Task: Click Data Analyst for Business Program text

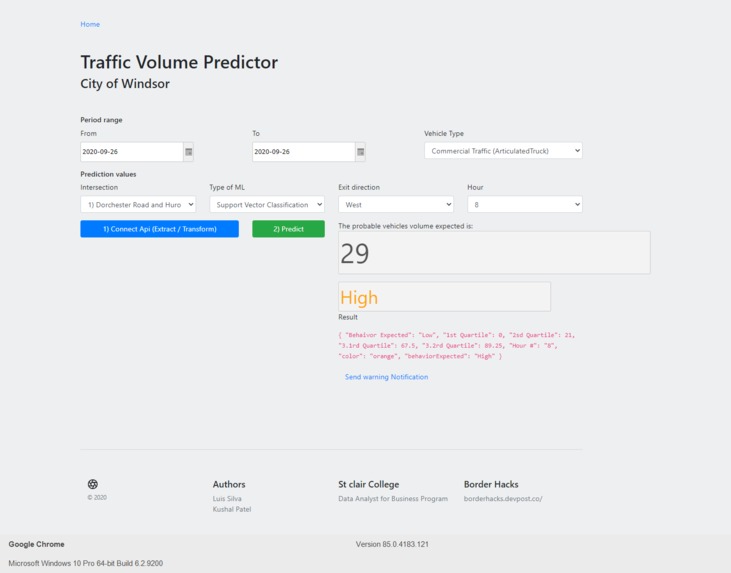Action: click(393, 499)
